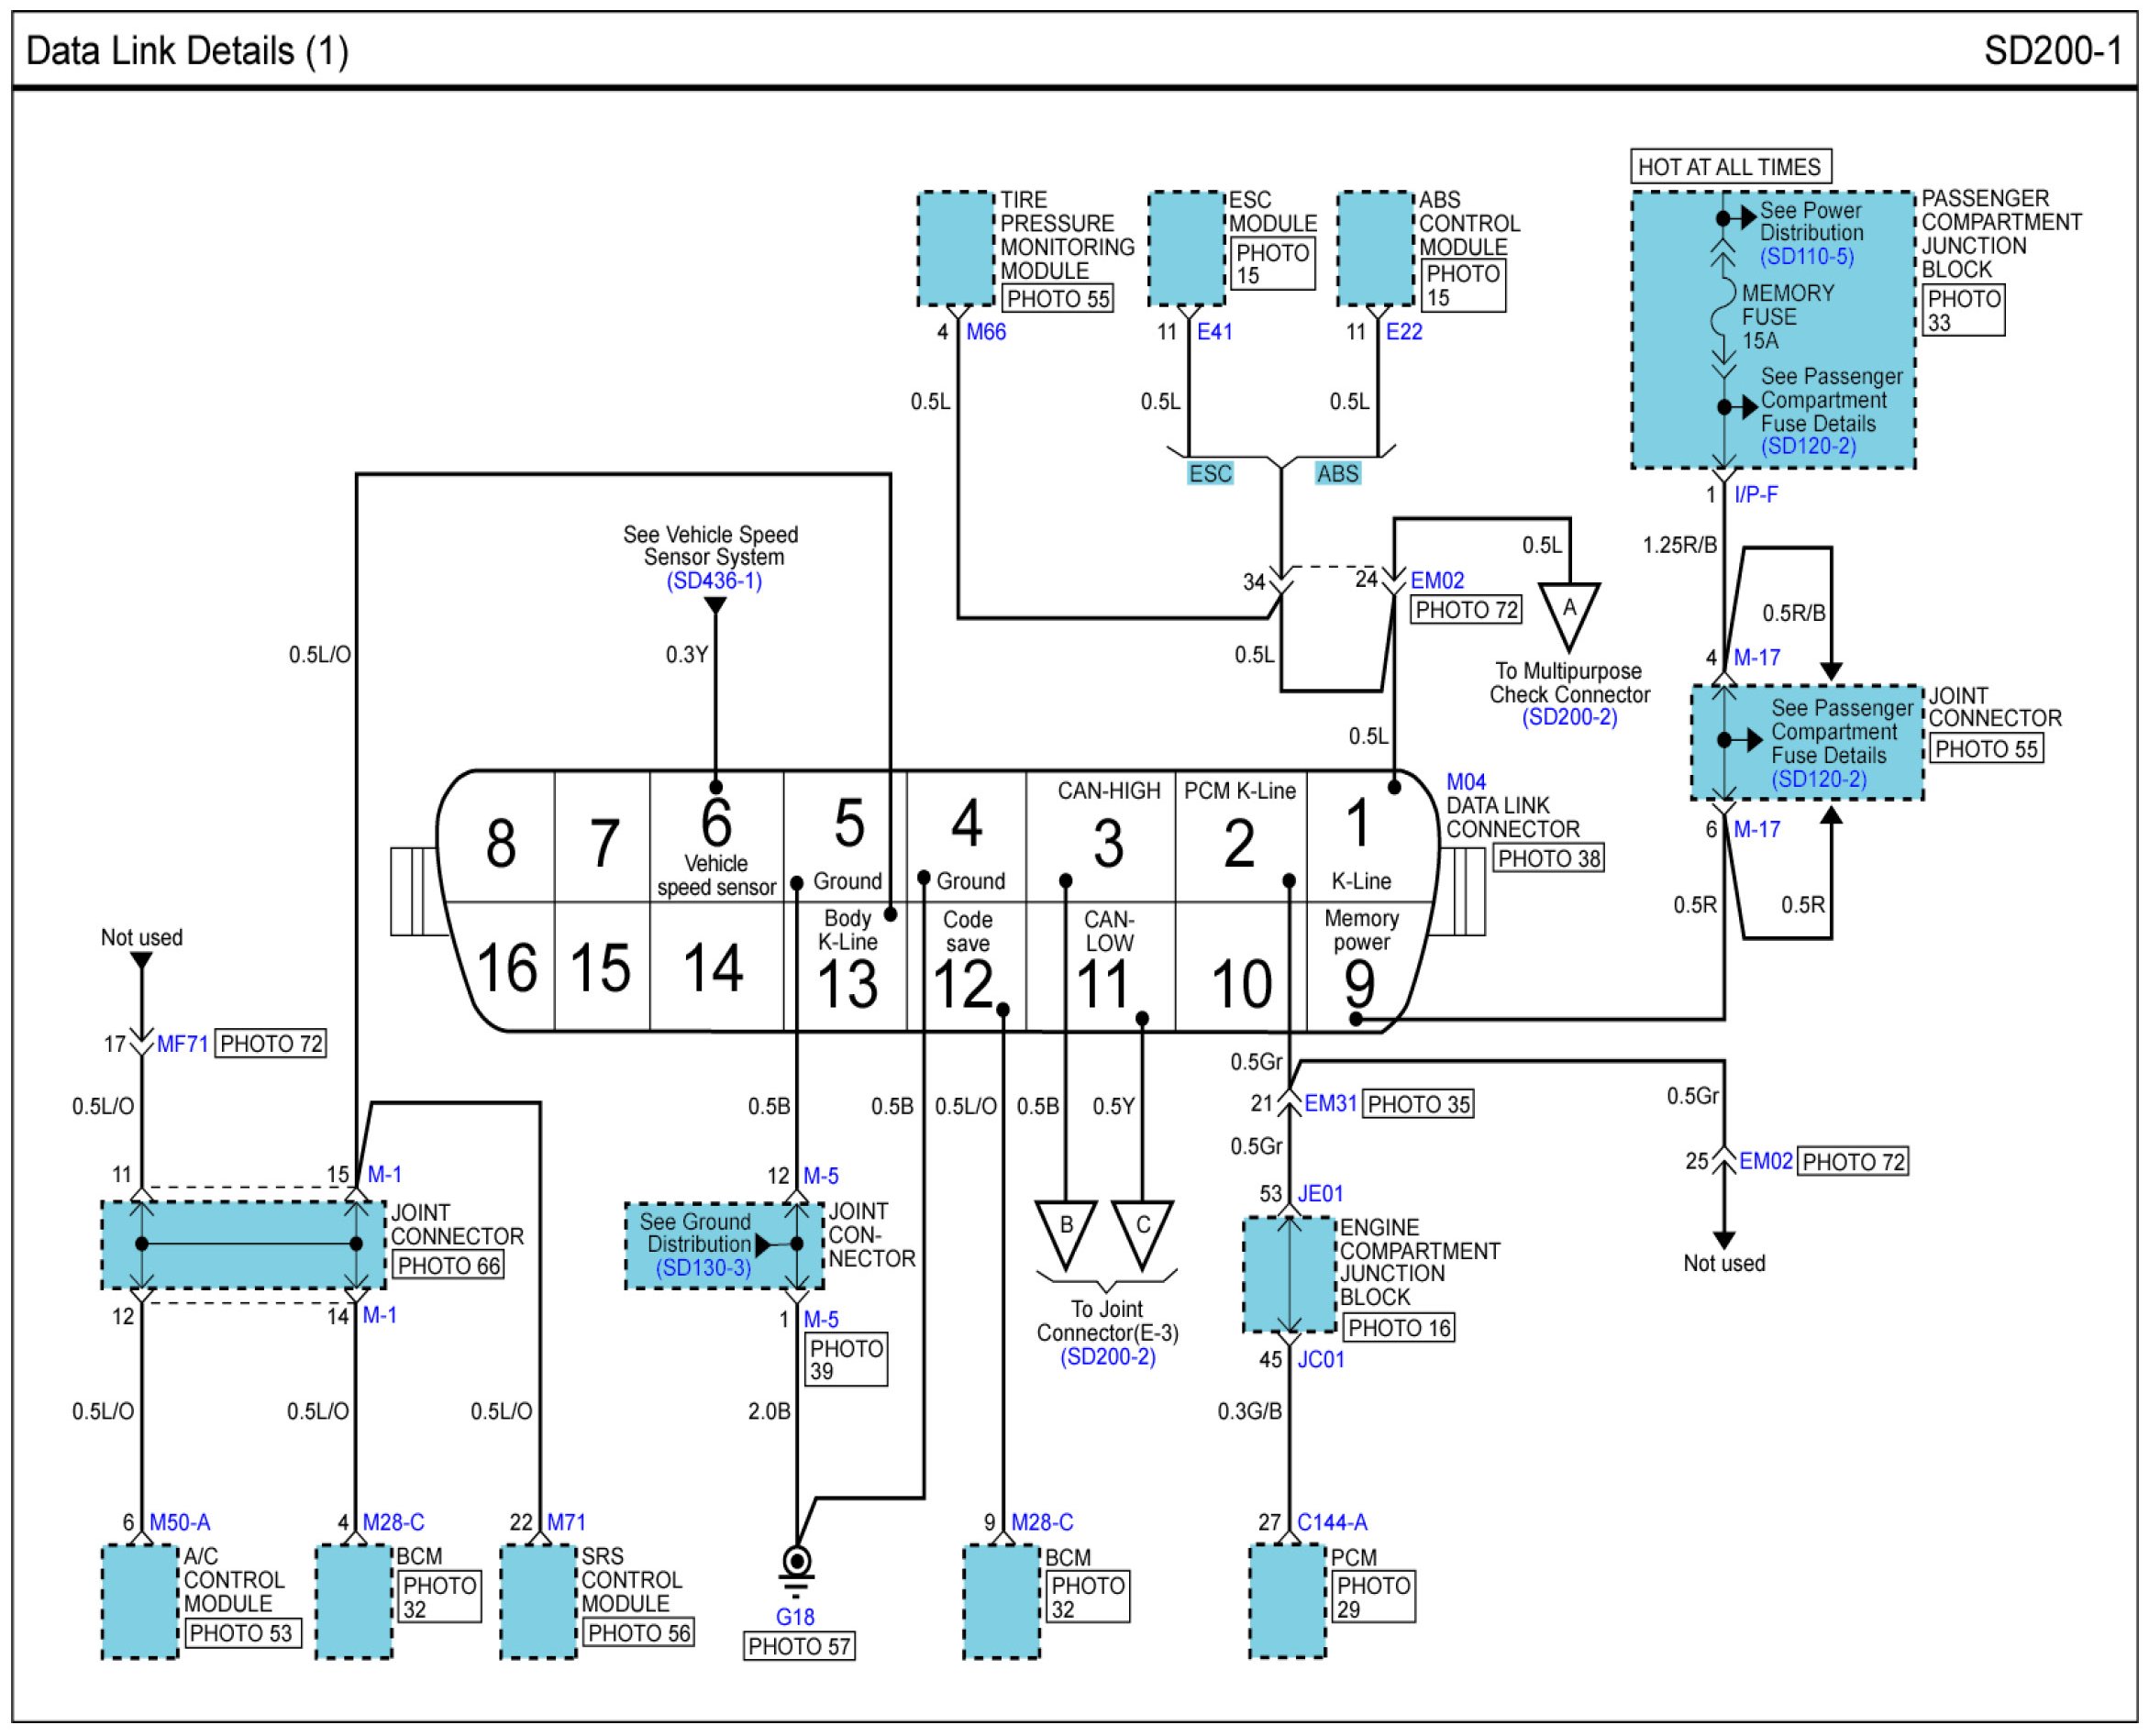The height and width of the screenshot is (1736, 2149).
Task: Click the SD200-2 Joint Connector(E-3) link
Action: coord(1107,1357)
